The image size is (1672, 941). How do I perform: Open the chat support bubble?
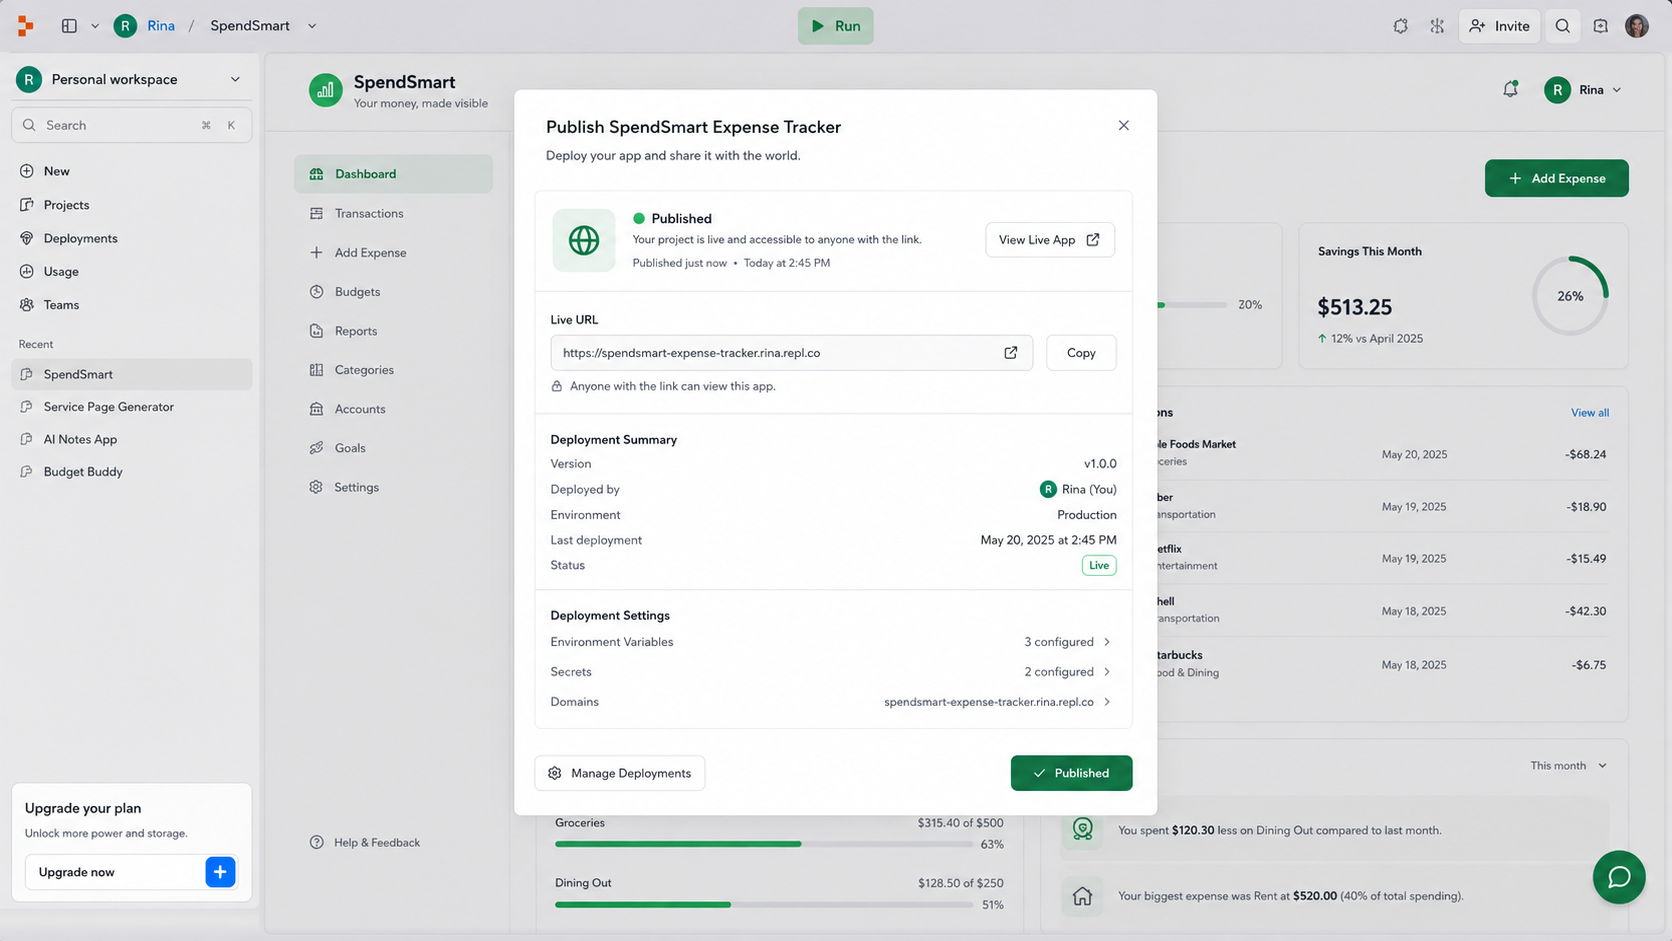point(1618,877)
